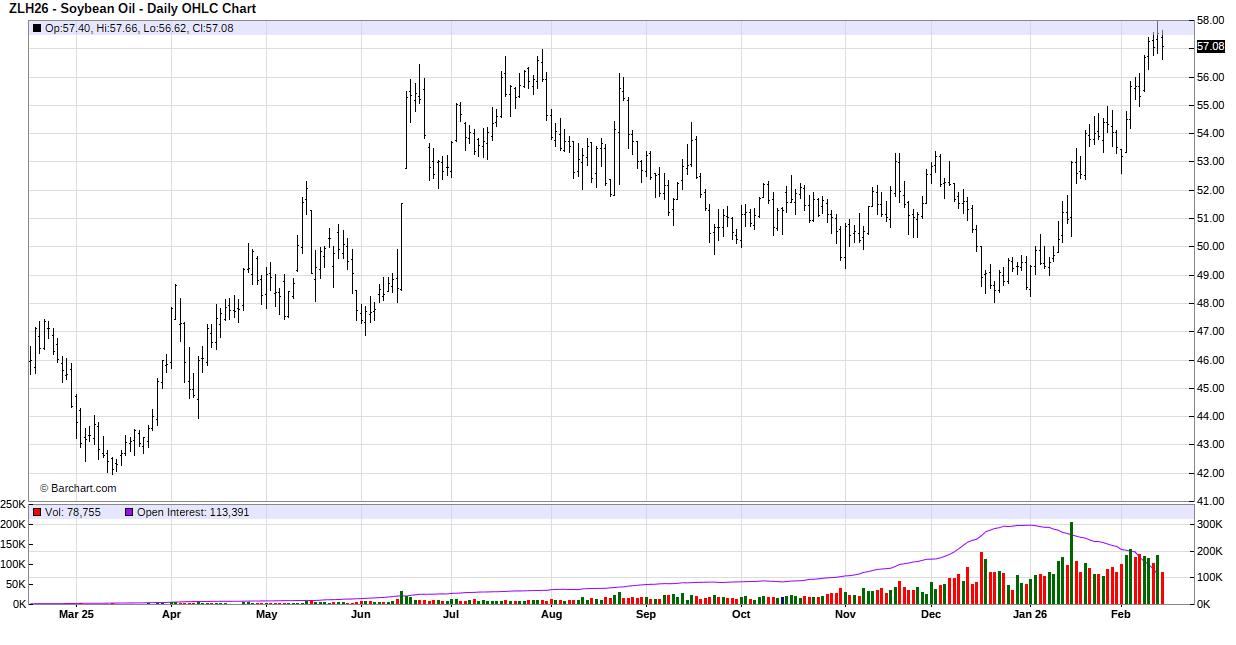Click the red Vol legend swatch
This screenshot has width=1236, height=645.
(37, 512)
